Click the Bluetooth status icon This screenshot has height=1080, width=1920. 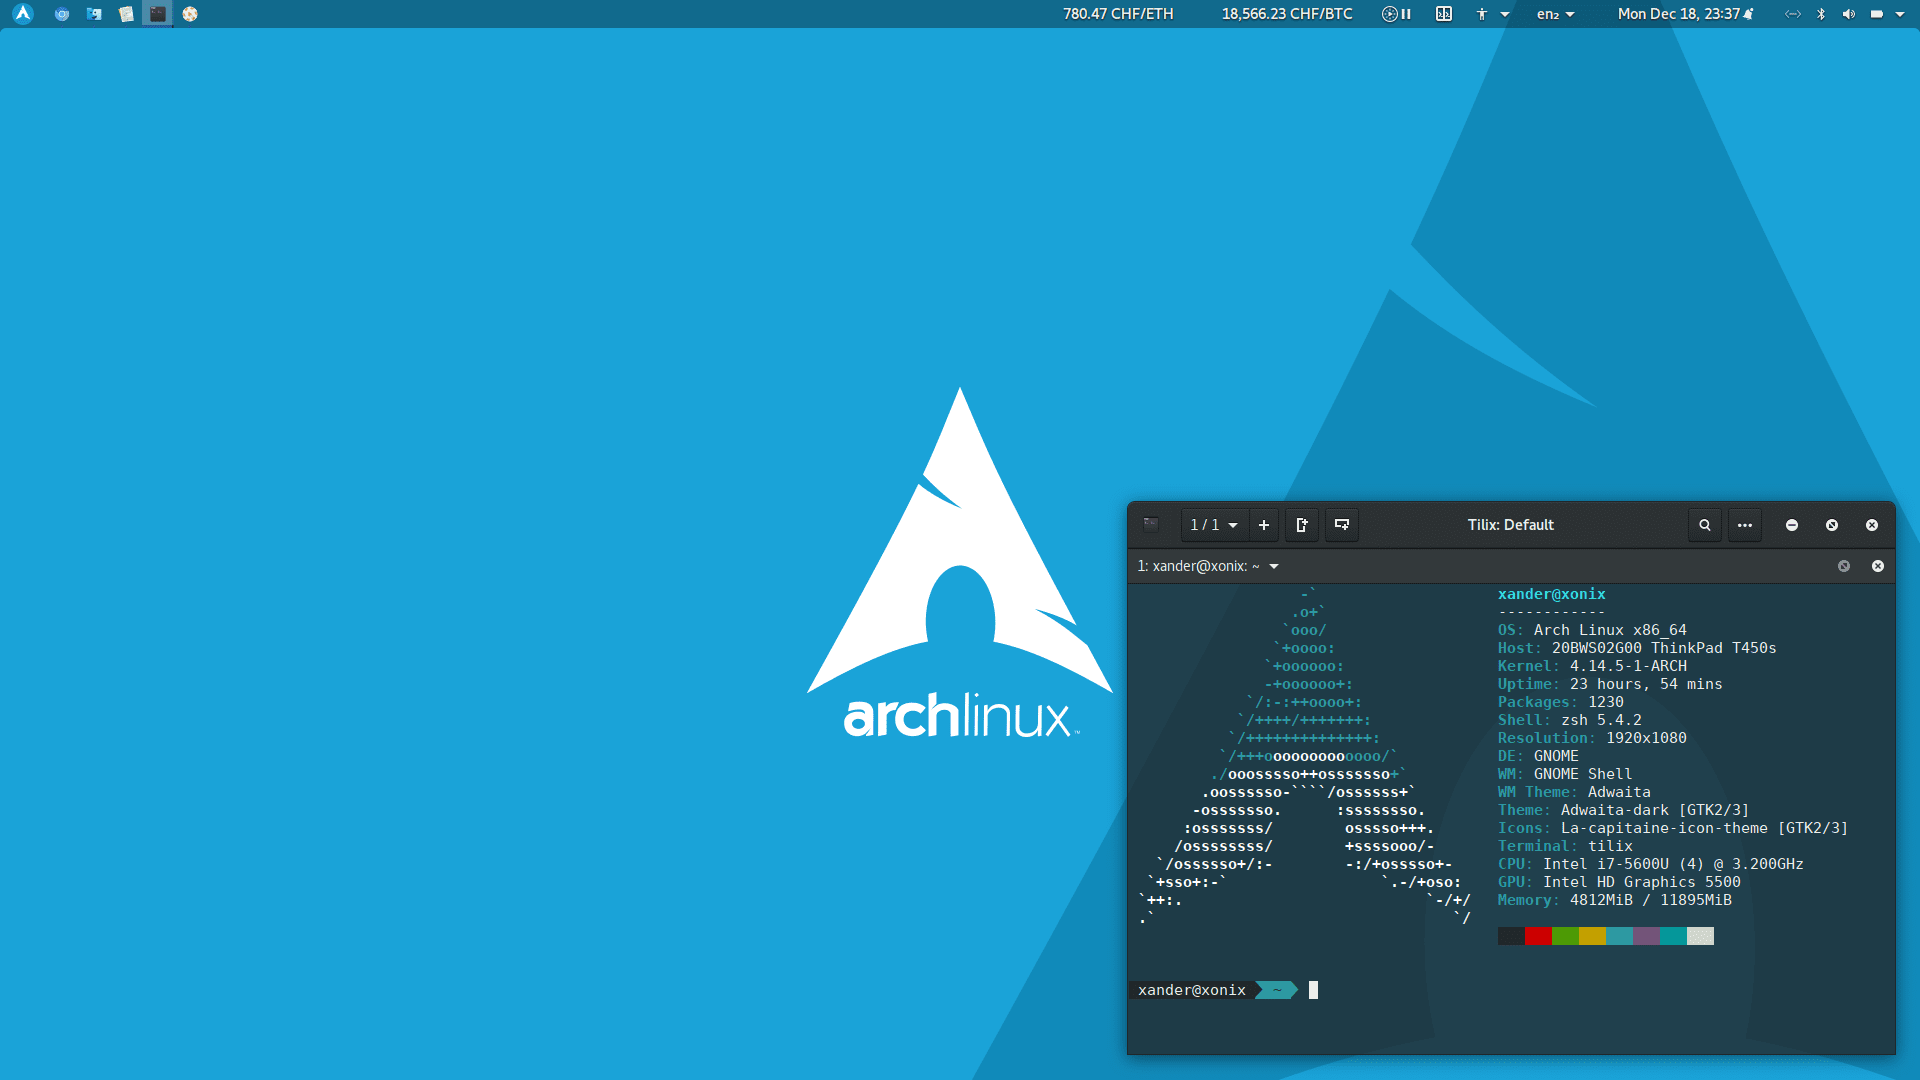pos(1821,14)
